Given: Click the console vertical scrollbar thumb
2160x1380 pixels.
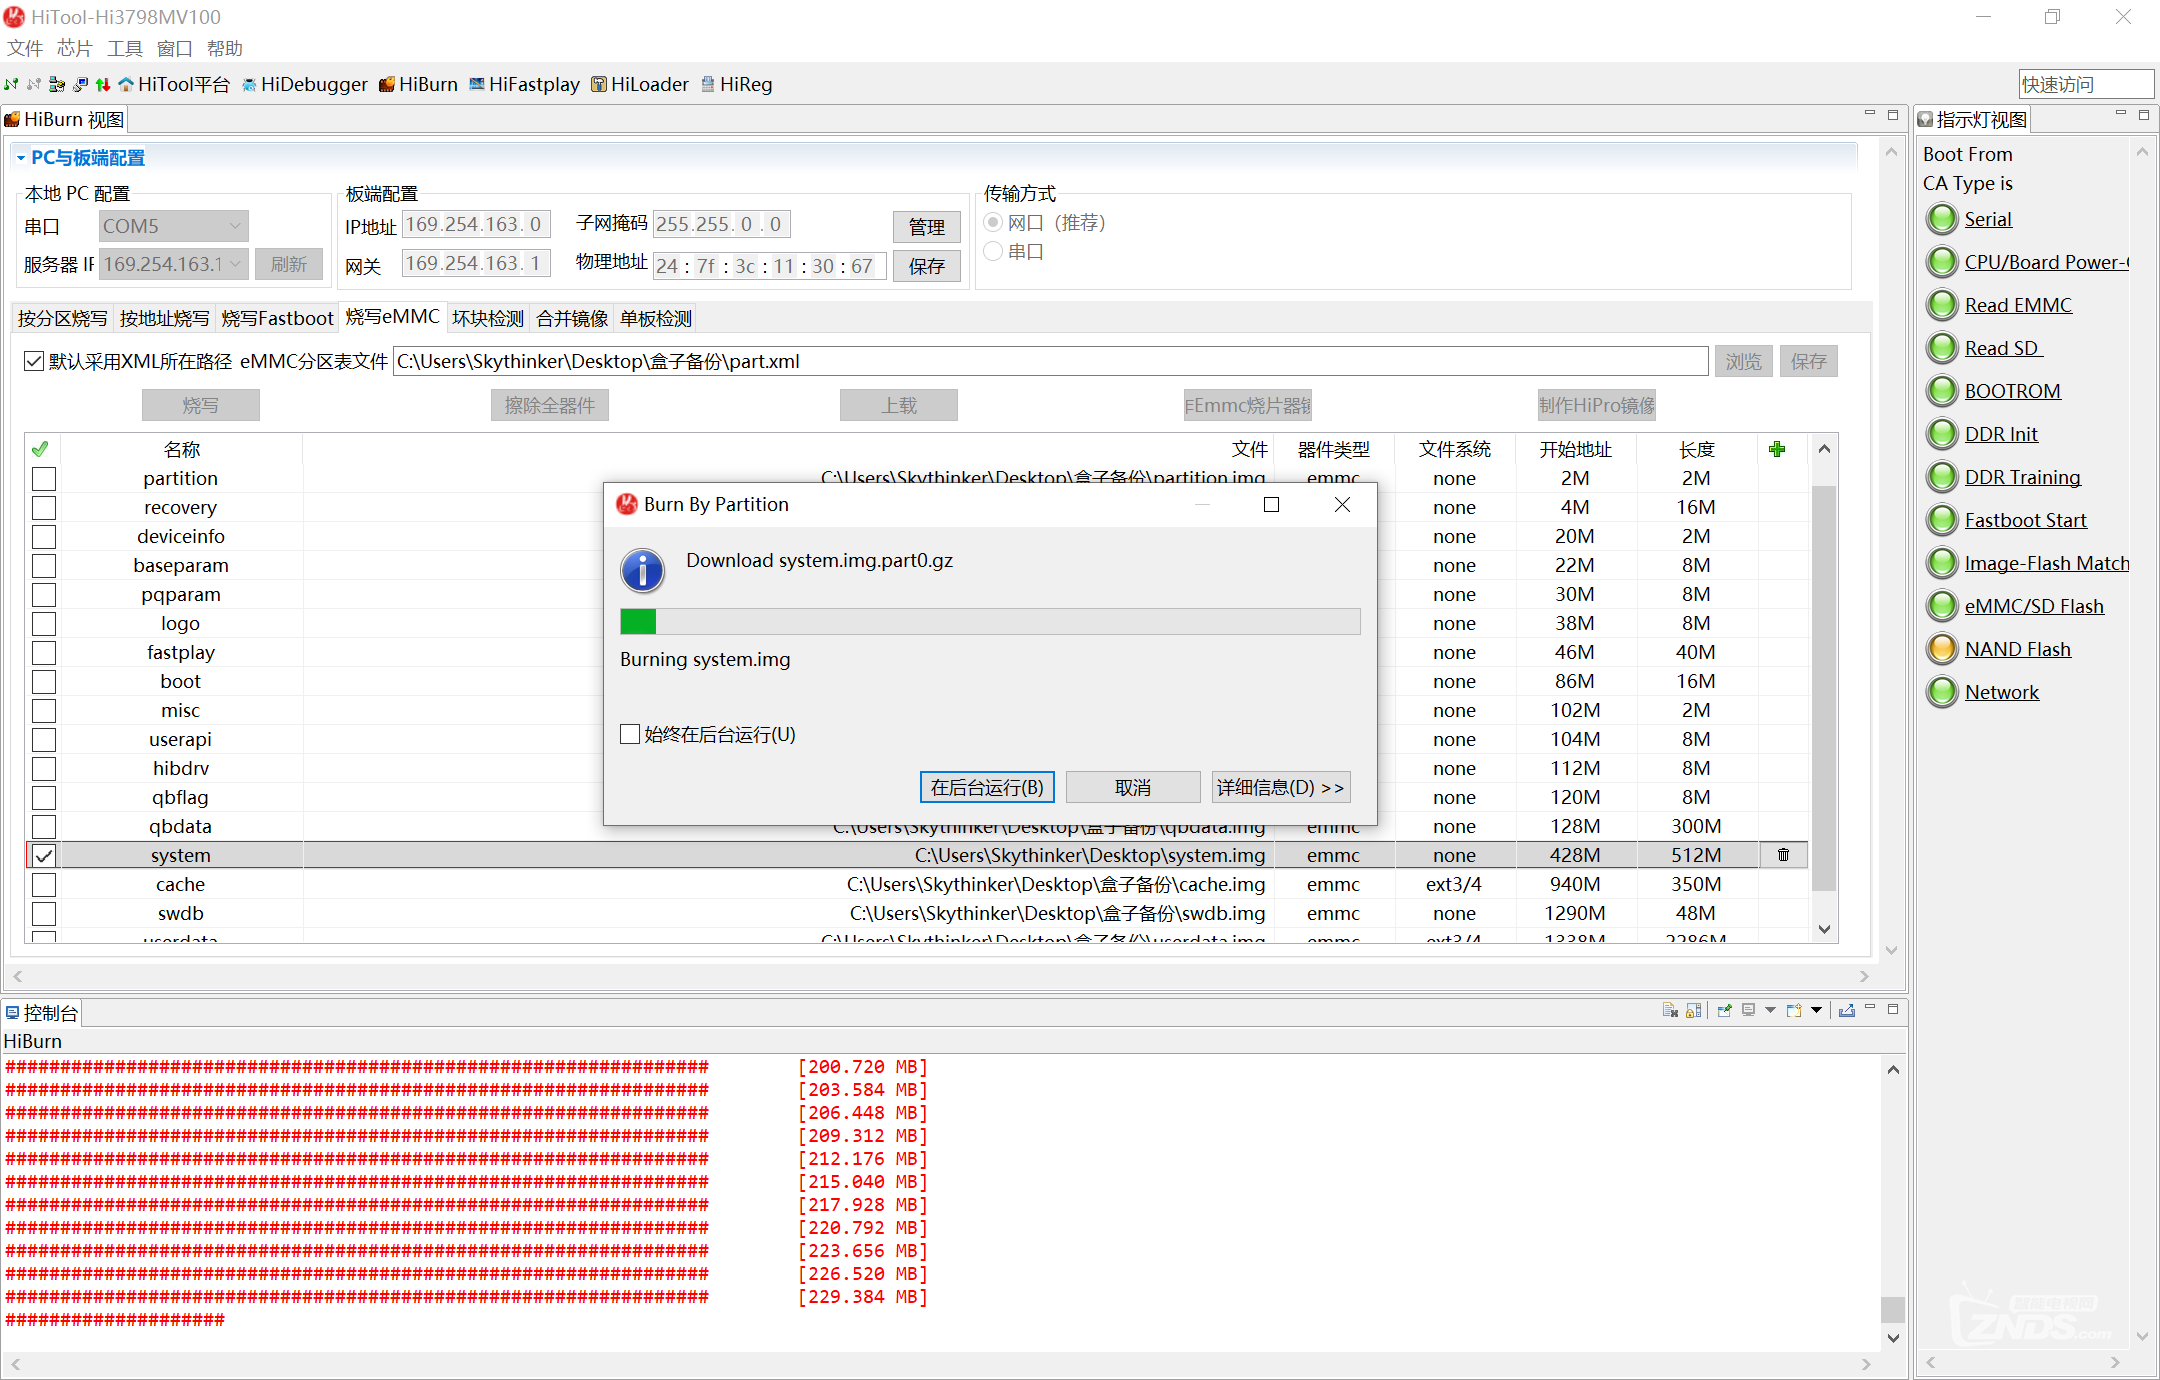Looking at the screenshot, I should point(1892,1309).
